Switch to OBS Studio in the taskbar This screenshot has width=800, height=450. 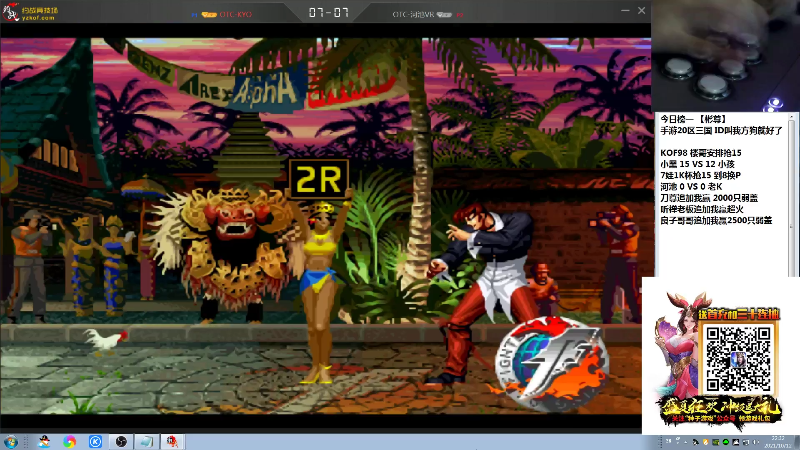coord(121,442)
